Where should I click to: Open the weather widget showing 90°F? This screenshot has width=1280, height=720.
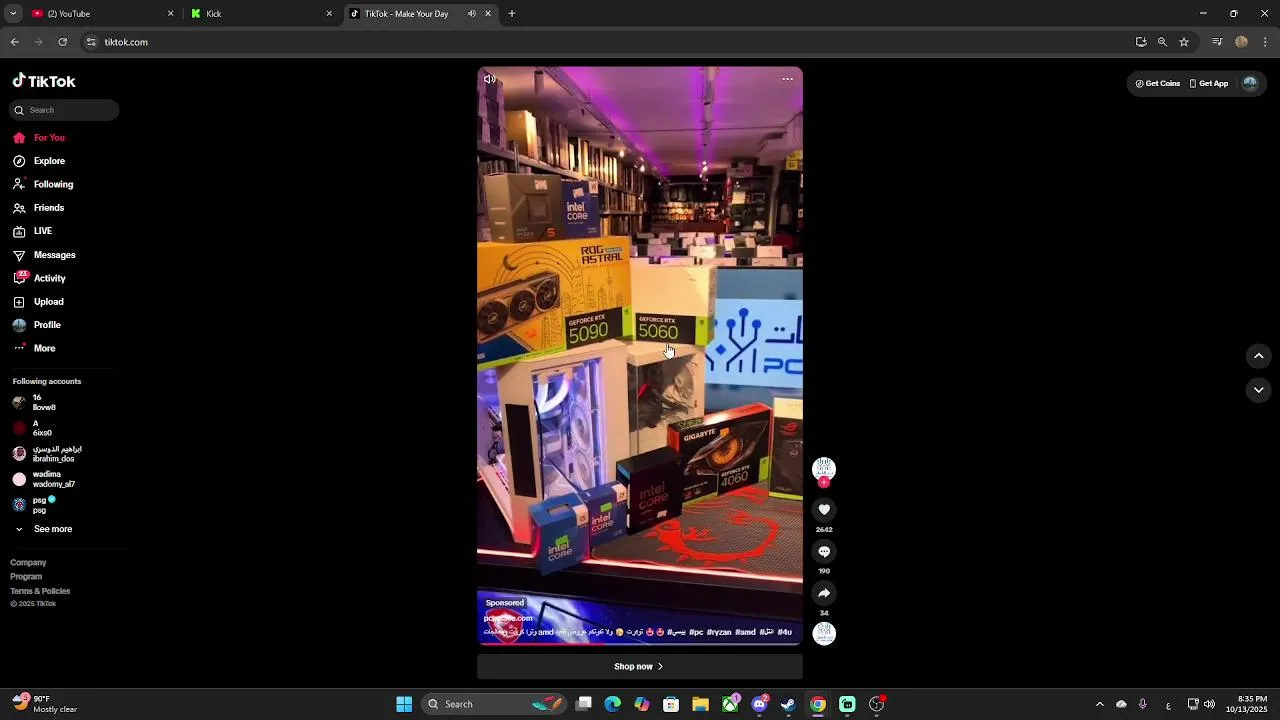pos(45,704)
